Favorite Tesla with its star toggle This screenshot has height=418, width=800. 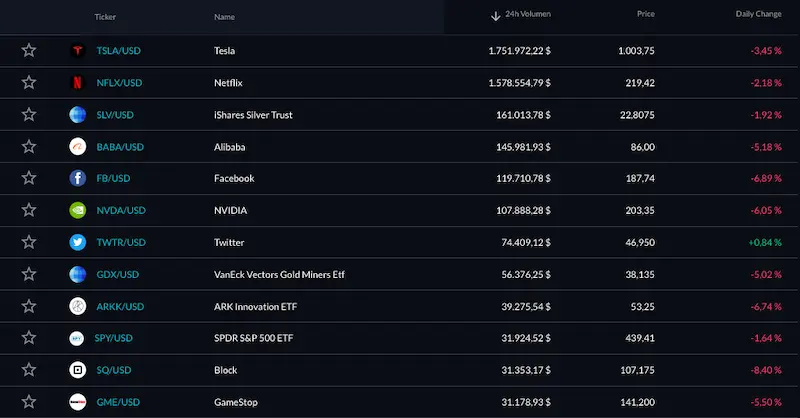pyautogui.click(x=29, y=51)
